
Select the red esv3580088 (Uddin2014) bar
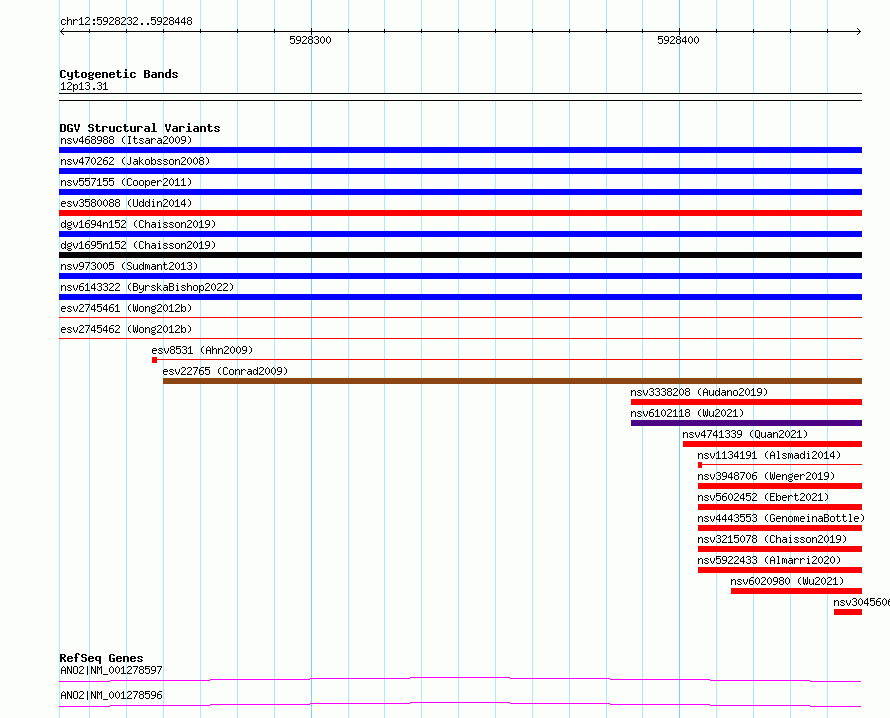coord(460,213)
